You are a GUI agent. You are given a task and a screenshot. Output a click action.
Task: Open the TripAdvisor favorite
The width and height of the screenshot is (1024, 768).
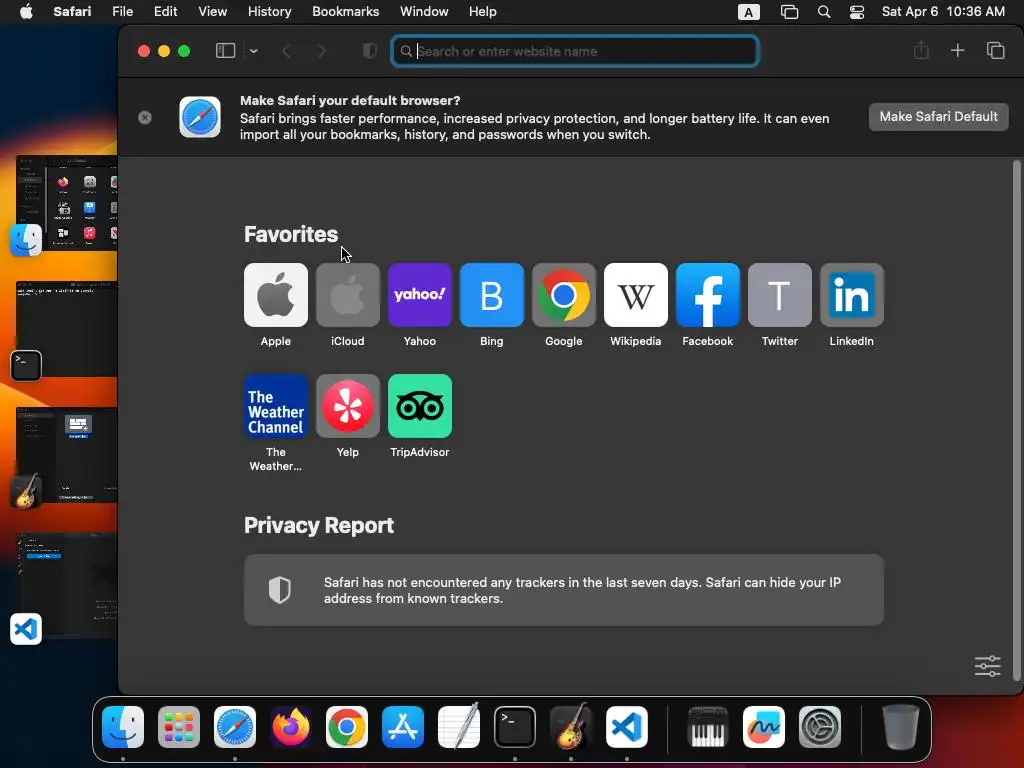click(419, 406)
